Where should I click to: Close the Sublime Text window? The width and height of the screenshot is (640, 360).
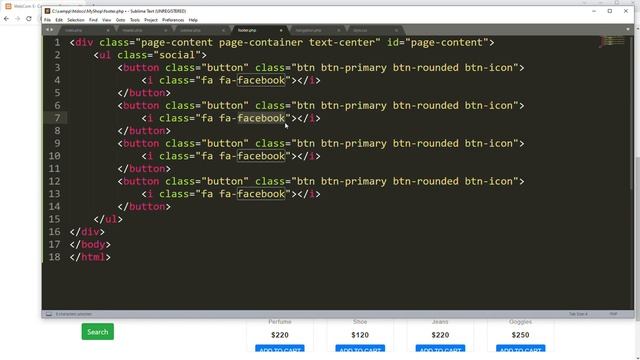click(x=626, y=11)
